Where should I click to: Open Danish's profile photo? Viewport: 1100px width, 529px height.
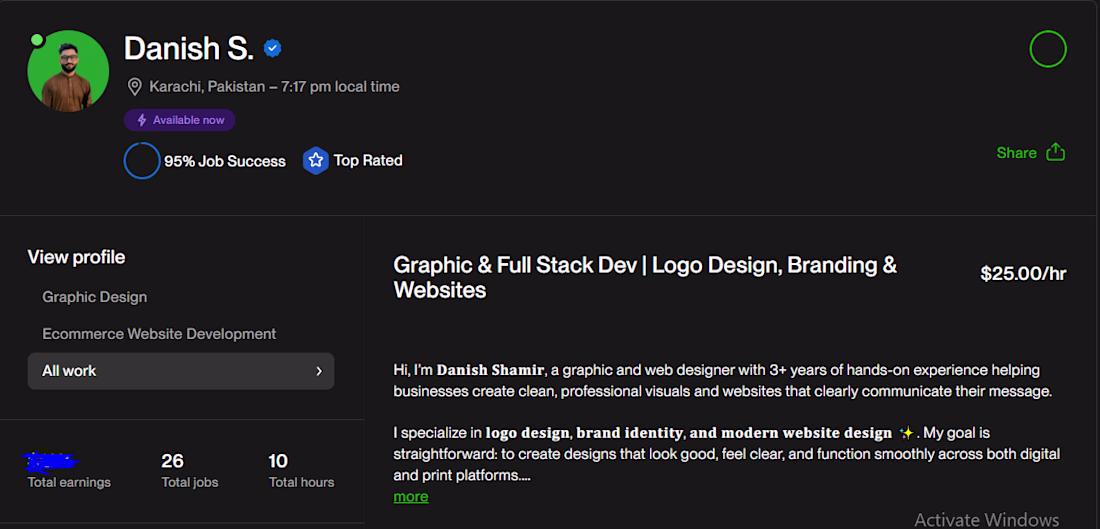coord(68,71)
